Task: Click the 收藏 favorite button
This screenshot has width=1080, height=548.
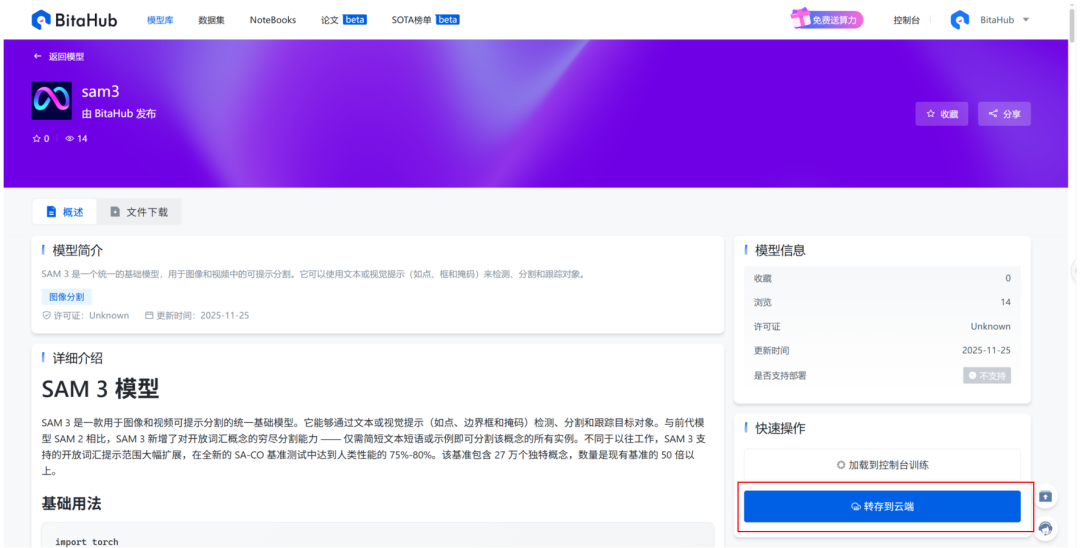Action: point(942,114)
